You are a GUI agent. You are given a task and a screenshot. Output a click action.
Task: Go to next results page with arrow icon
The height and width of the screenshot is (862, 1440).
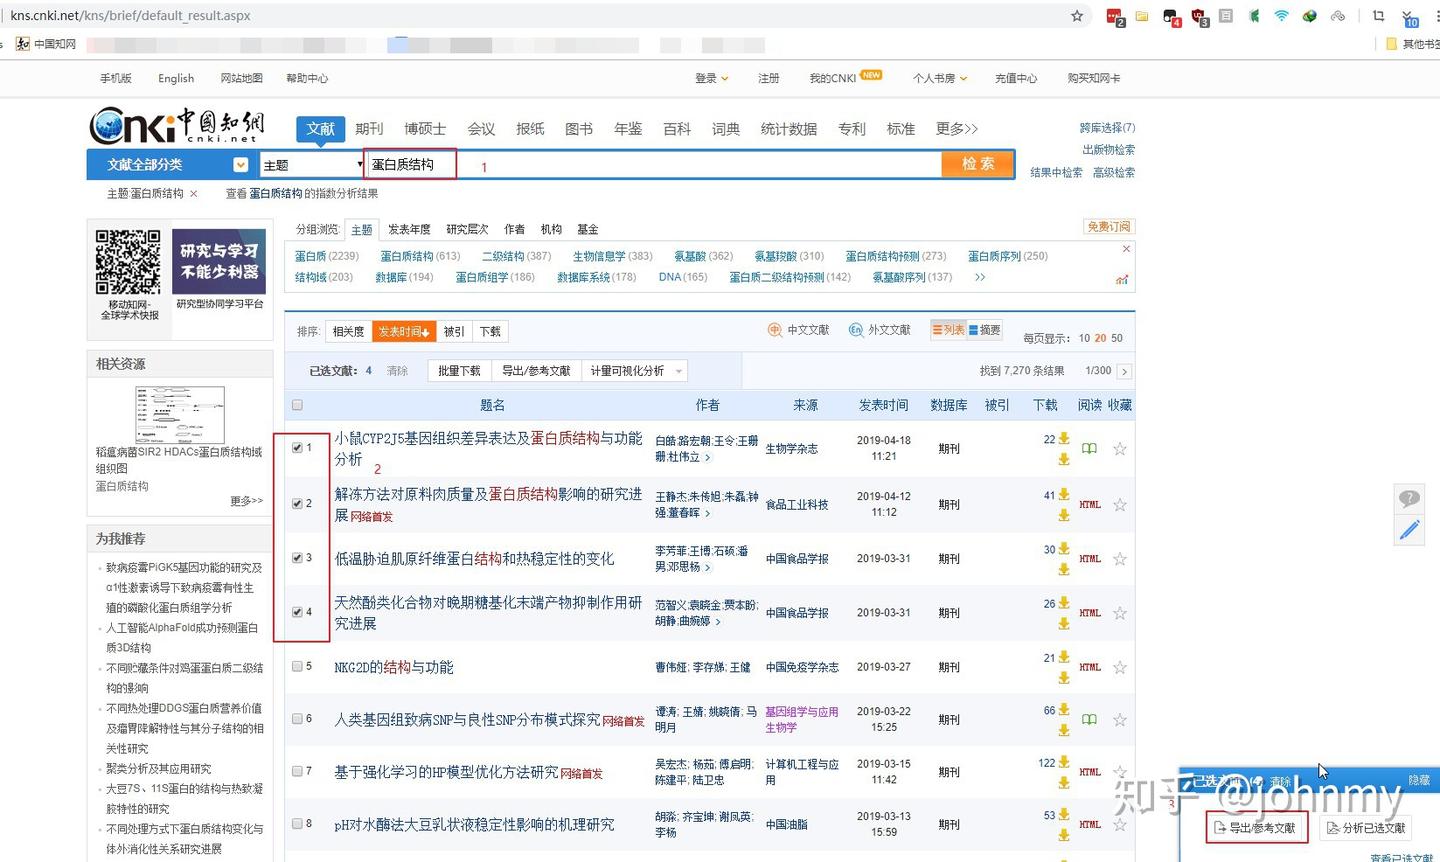pos(1123,370)
